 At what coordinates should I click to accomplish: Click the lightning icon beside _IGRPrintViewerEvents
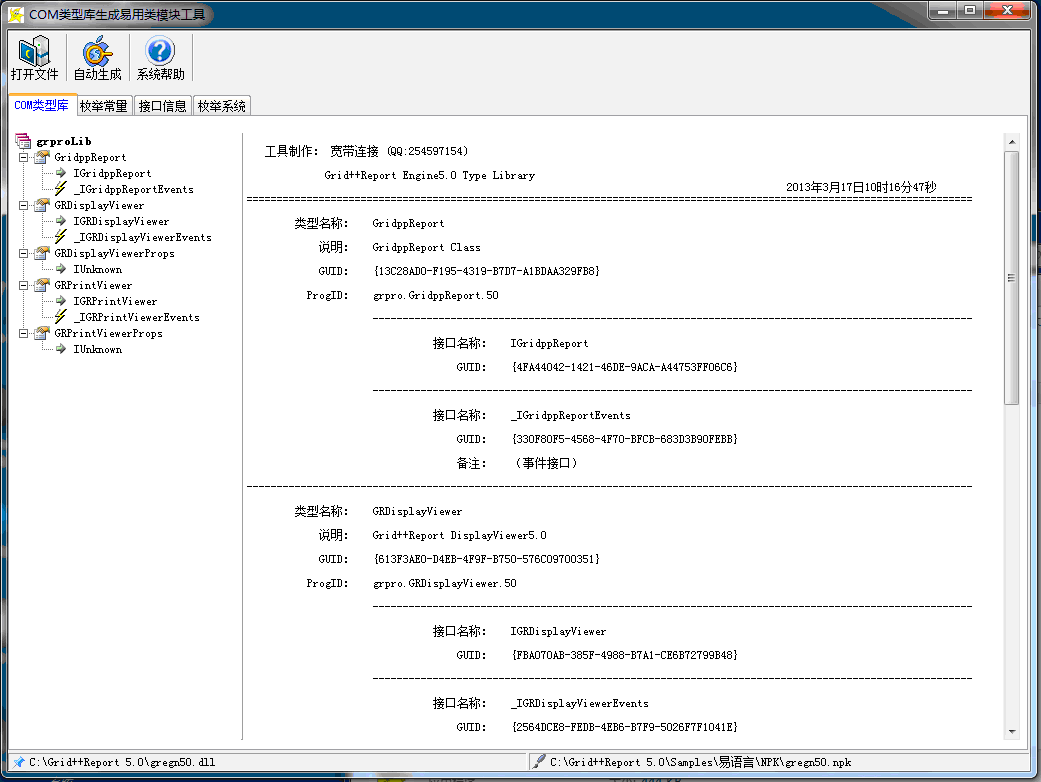[60, 317]
